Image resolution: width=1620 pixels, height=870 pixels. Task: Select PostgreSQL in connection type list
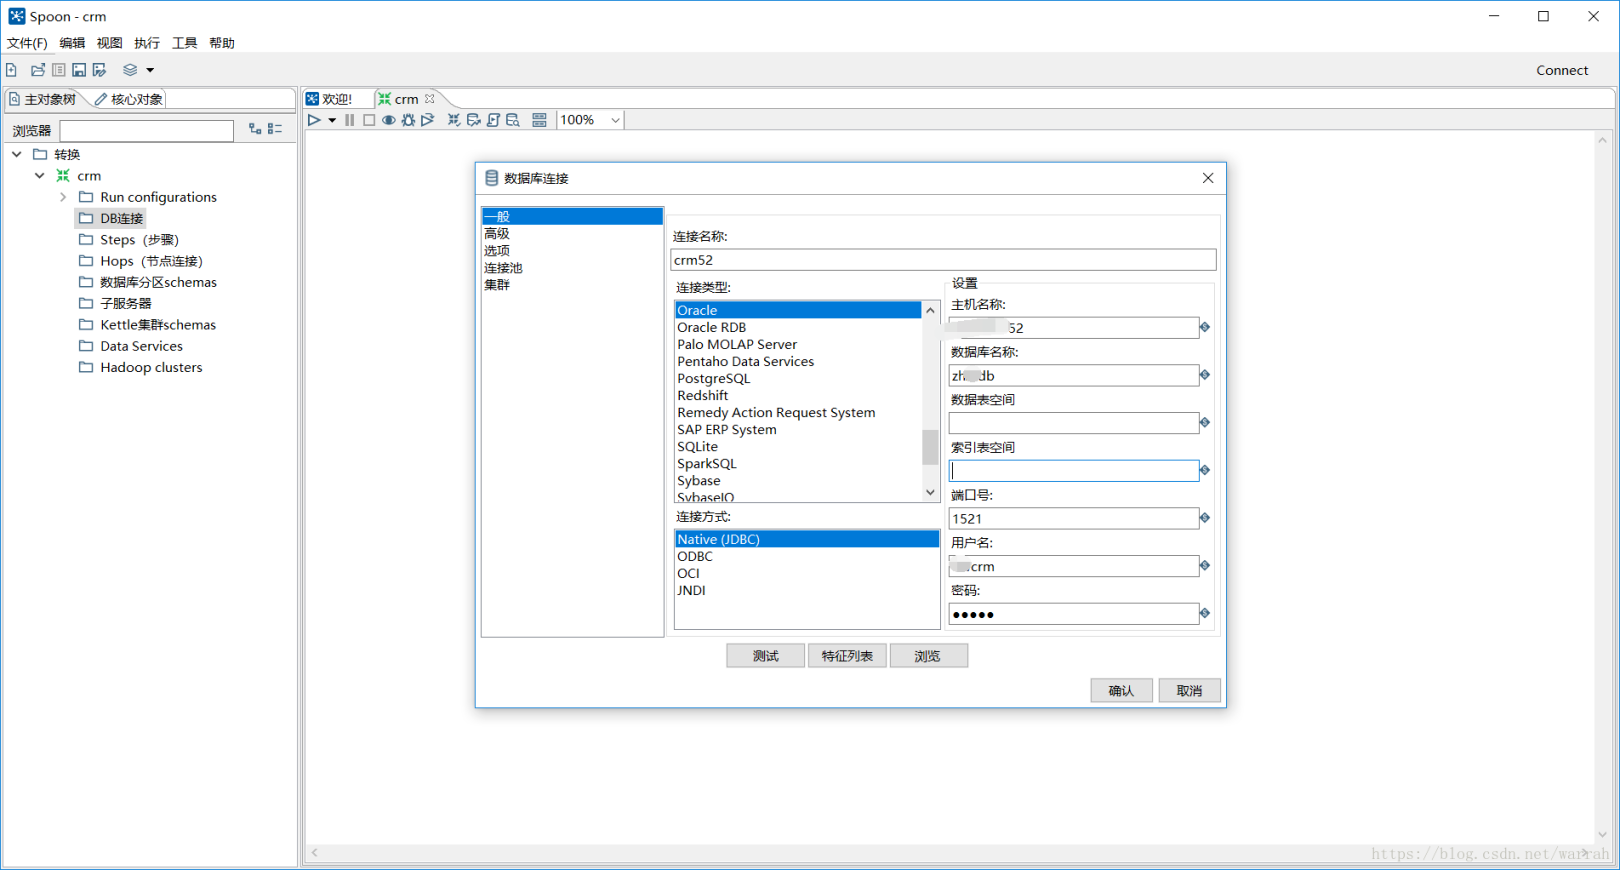pos(713,378)
